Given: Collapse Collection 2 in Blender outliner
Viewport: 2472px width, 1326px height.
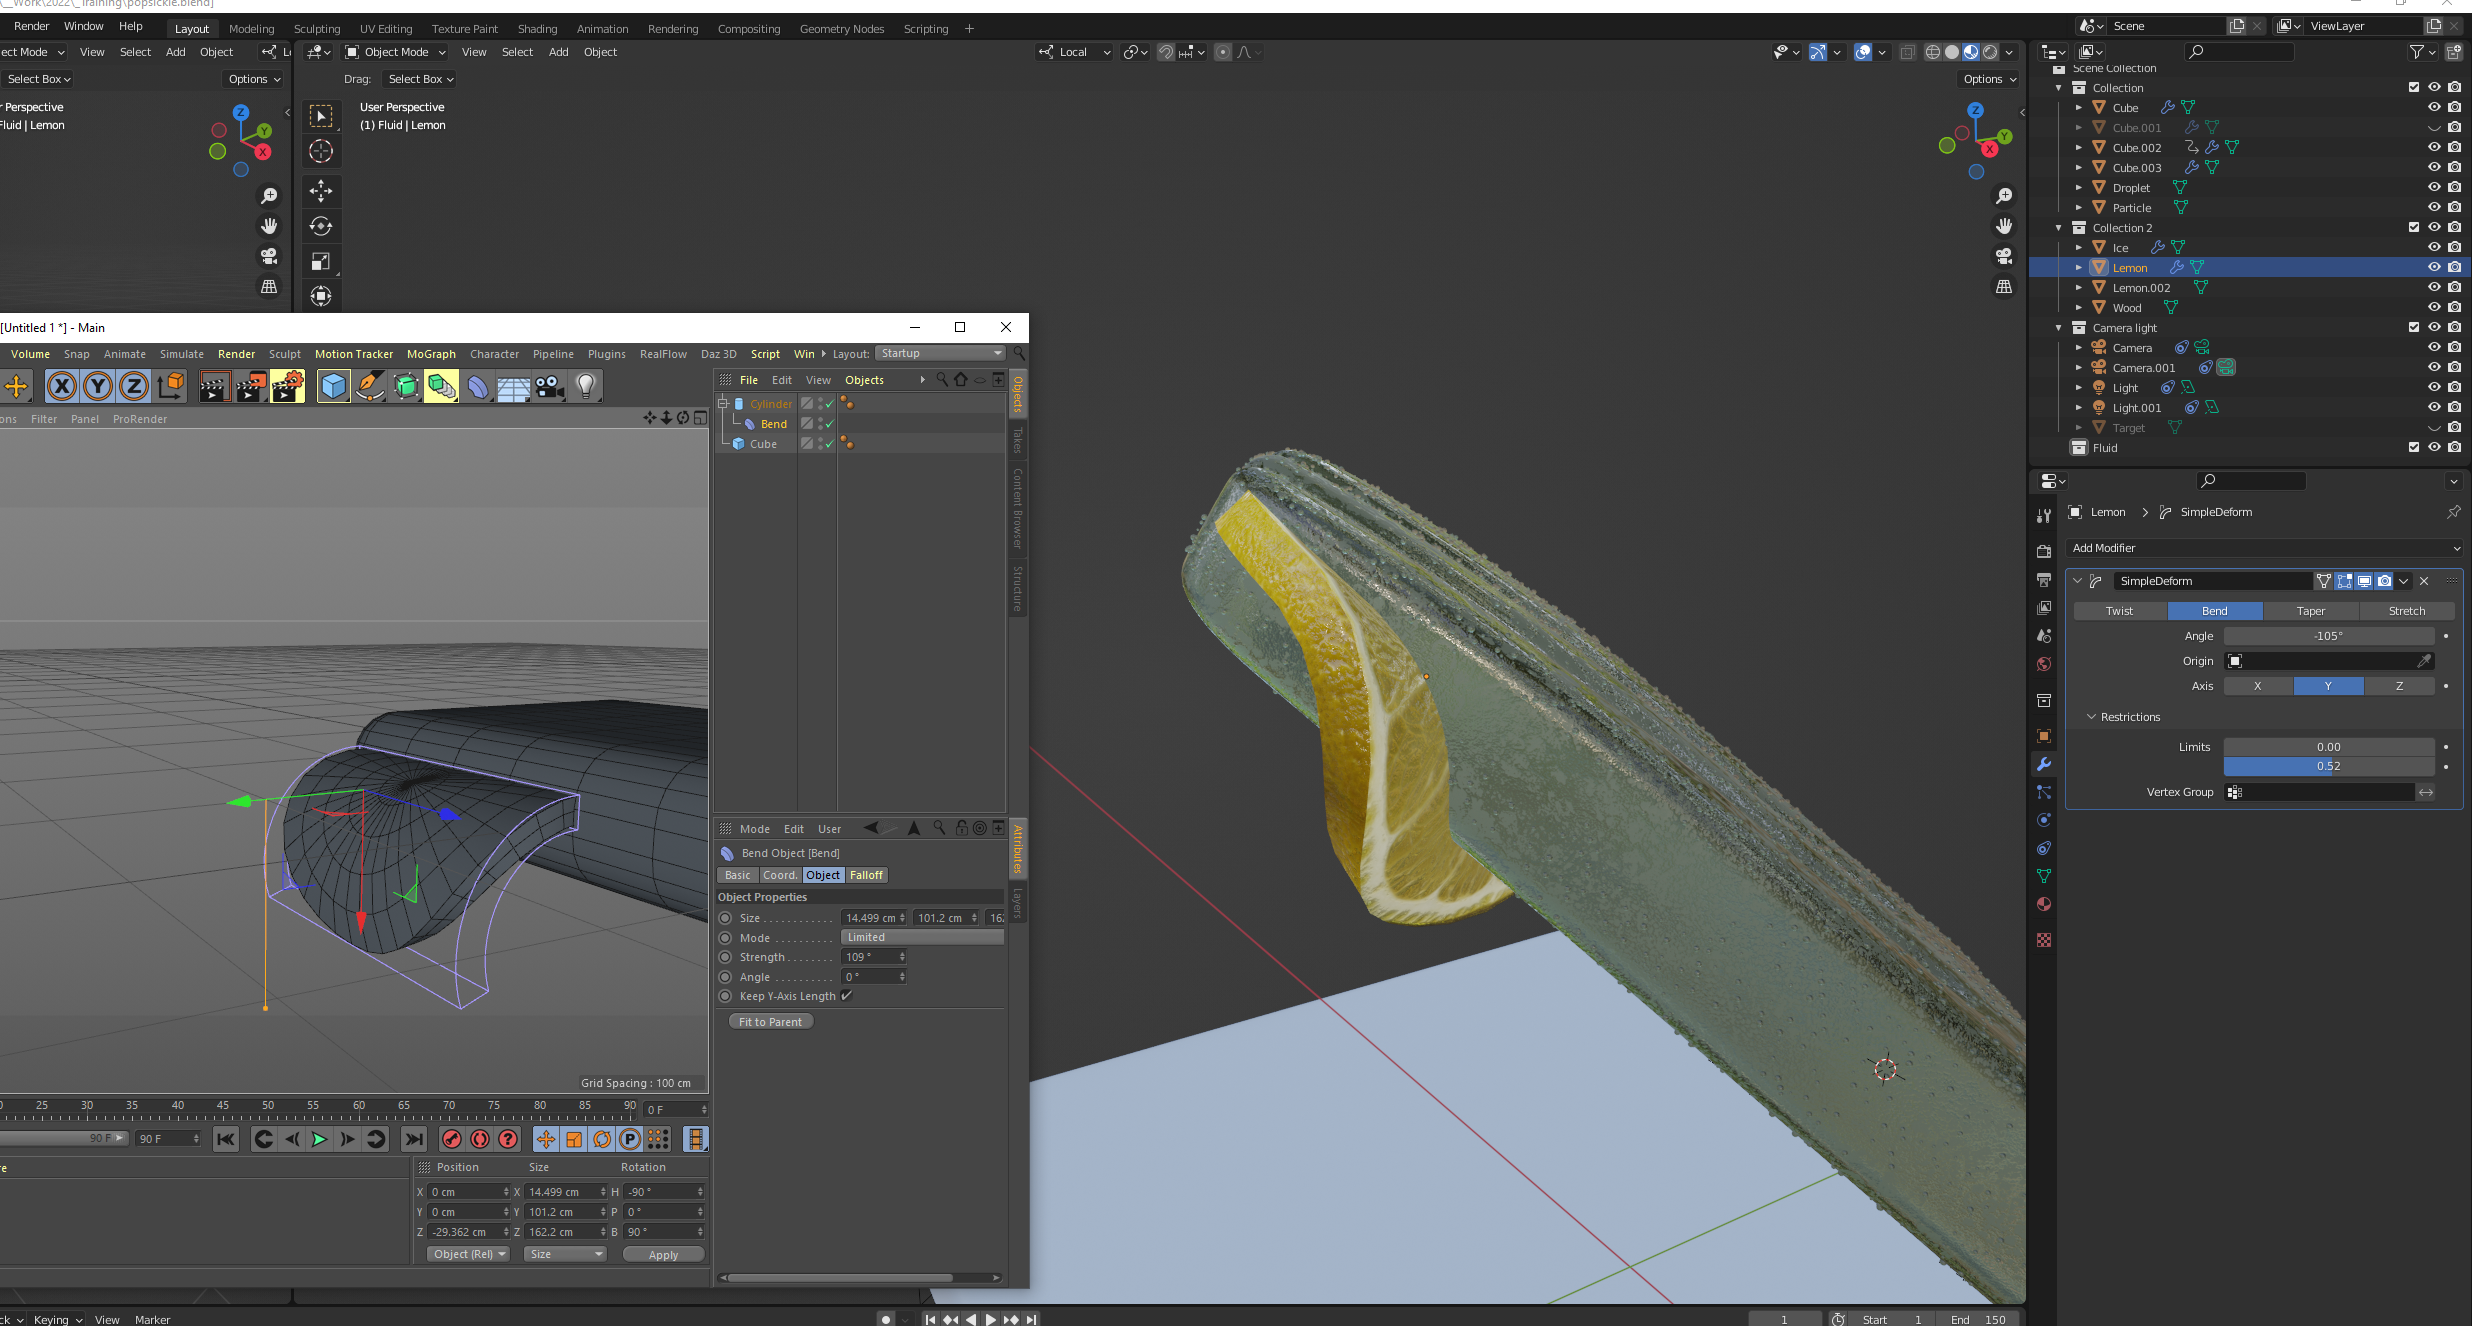Looking at the screenshot, I should pos(2059,227).
